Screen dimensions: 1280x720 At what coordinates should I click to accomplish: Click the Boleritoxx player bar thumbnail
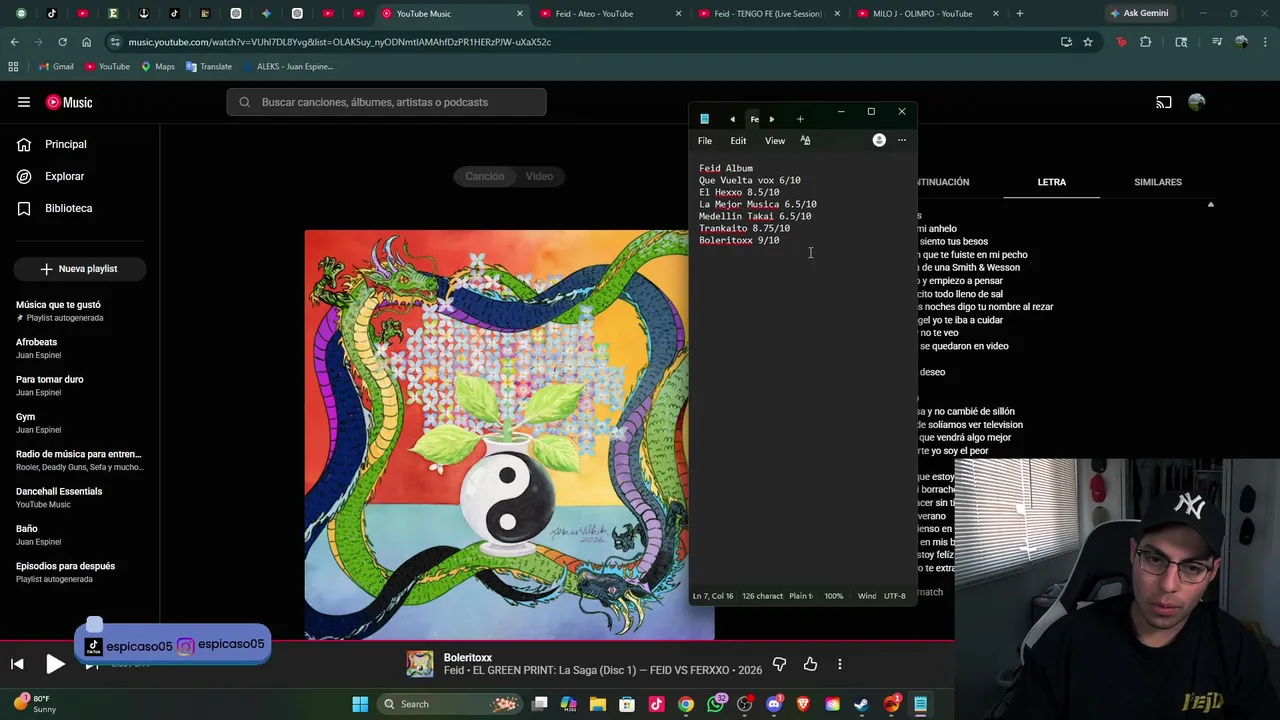pos(420,664)
